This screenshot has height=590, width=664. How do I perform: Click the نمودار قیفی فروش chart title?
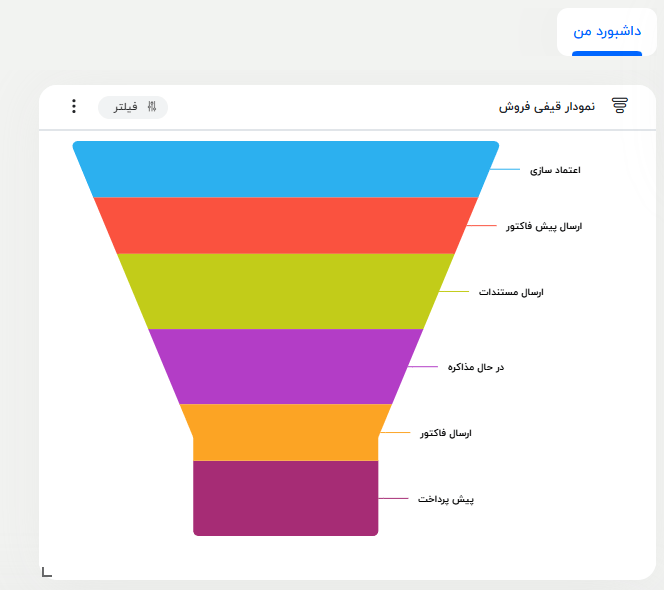546,106
